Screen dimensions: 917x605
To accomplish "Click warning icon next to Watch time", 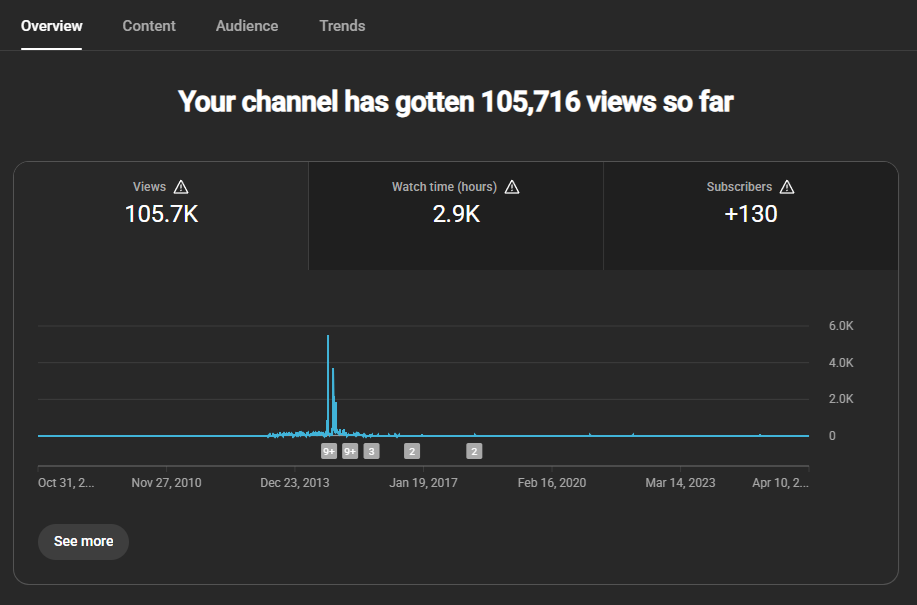I will (512, 187).
